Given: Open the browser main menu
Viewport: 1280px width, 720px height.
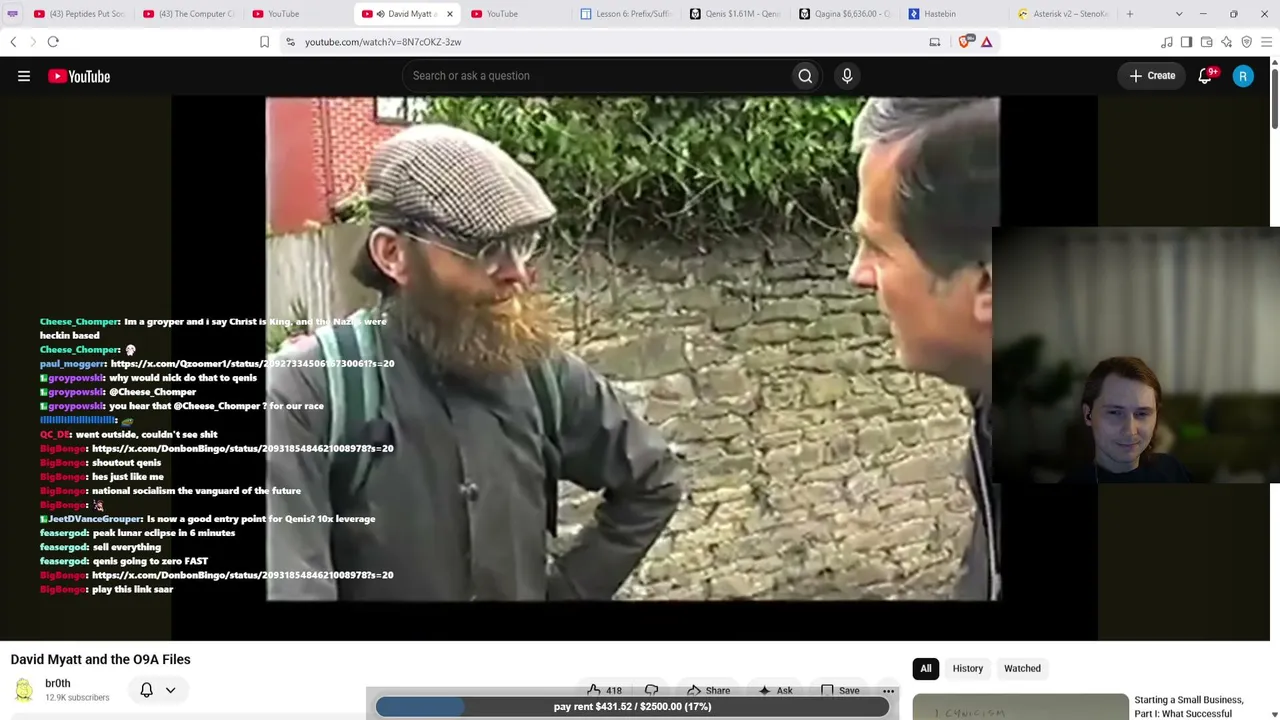Looking at the screenshot, I should pos(1266,42).
